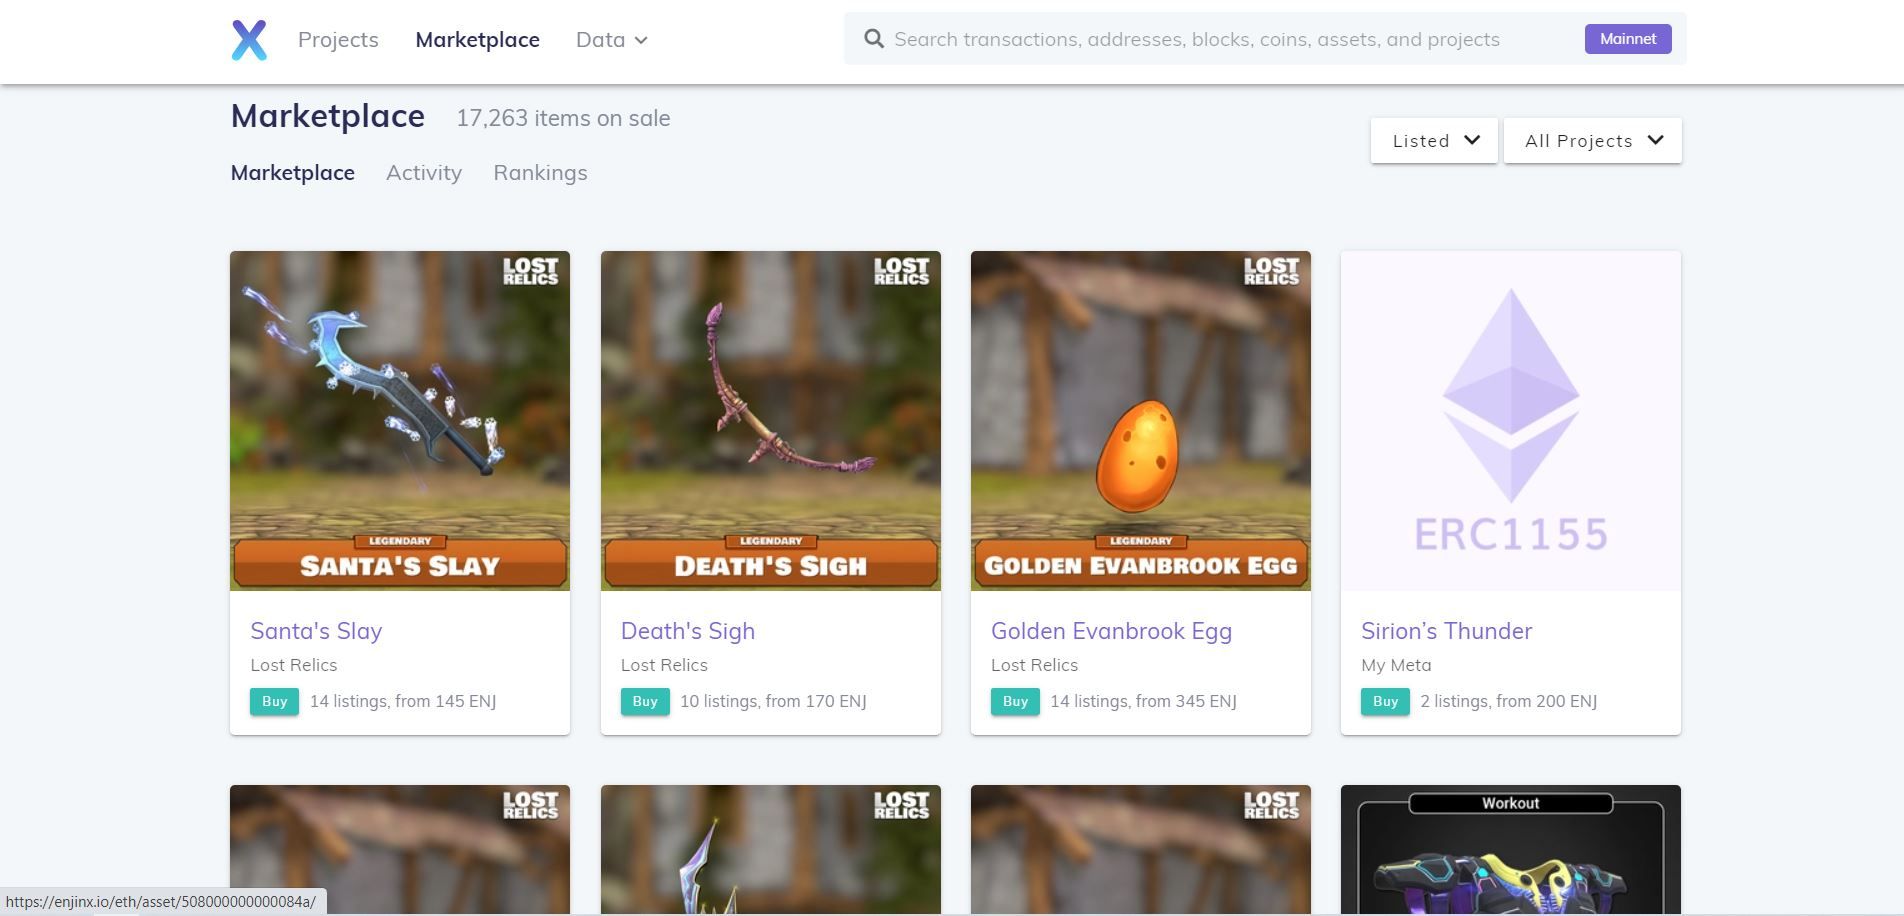
Task: Click My Meta project name
Action: 1396,665
